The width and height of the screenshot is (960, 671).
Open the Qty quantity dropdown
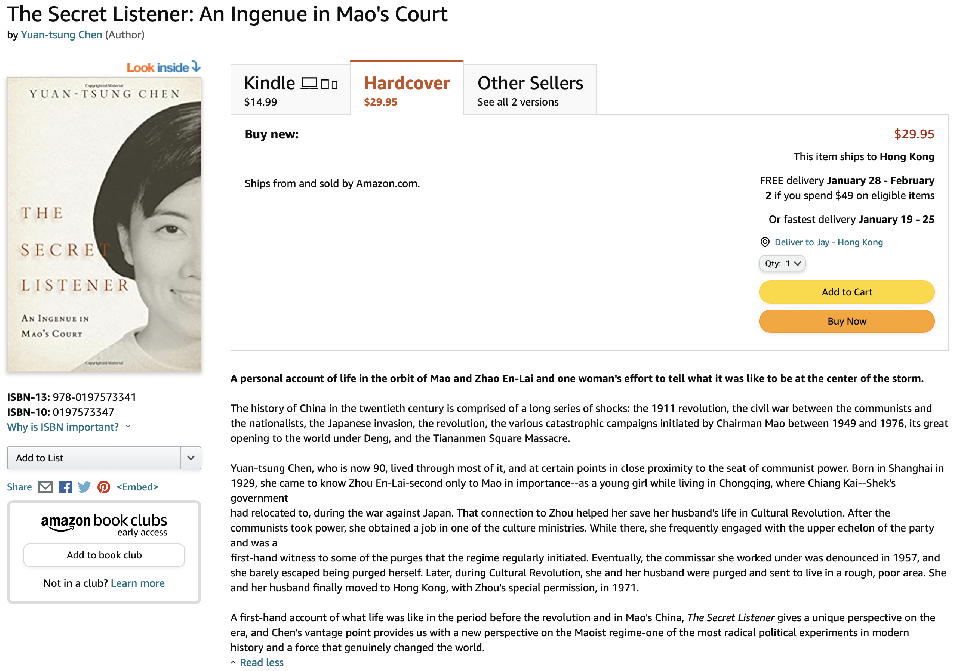point(782,264)
